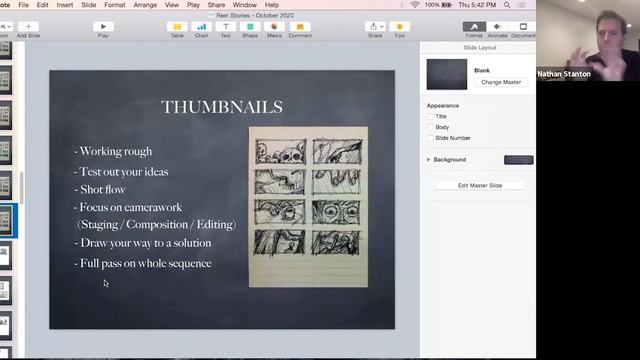Open the Window menu
The width and height of the screenshot is (640, 360).
[245, 5]
